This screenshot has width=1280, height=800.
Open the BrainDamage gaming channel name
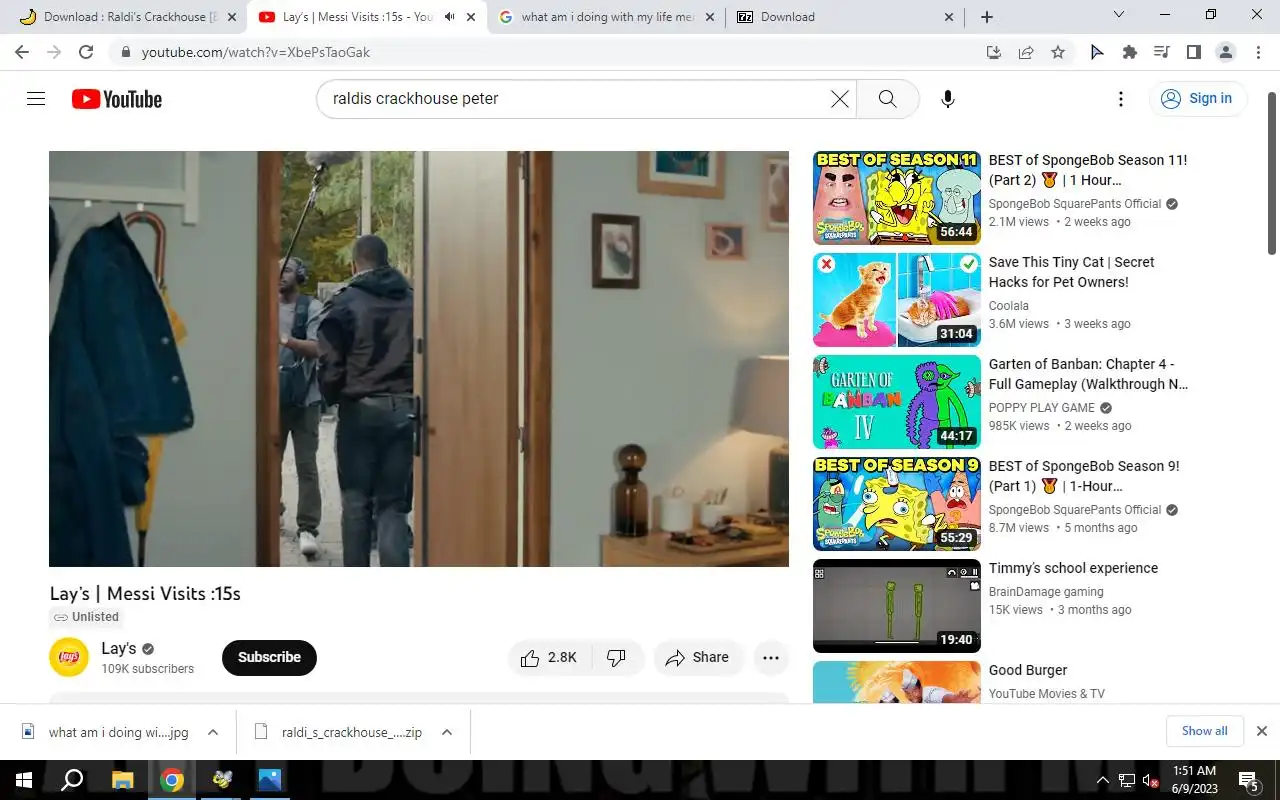1046,592
